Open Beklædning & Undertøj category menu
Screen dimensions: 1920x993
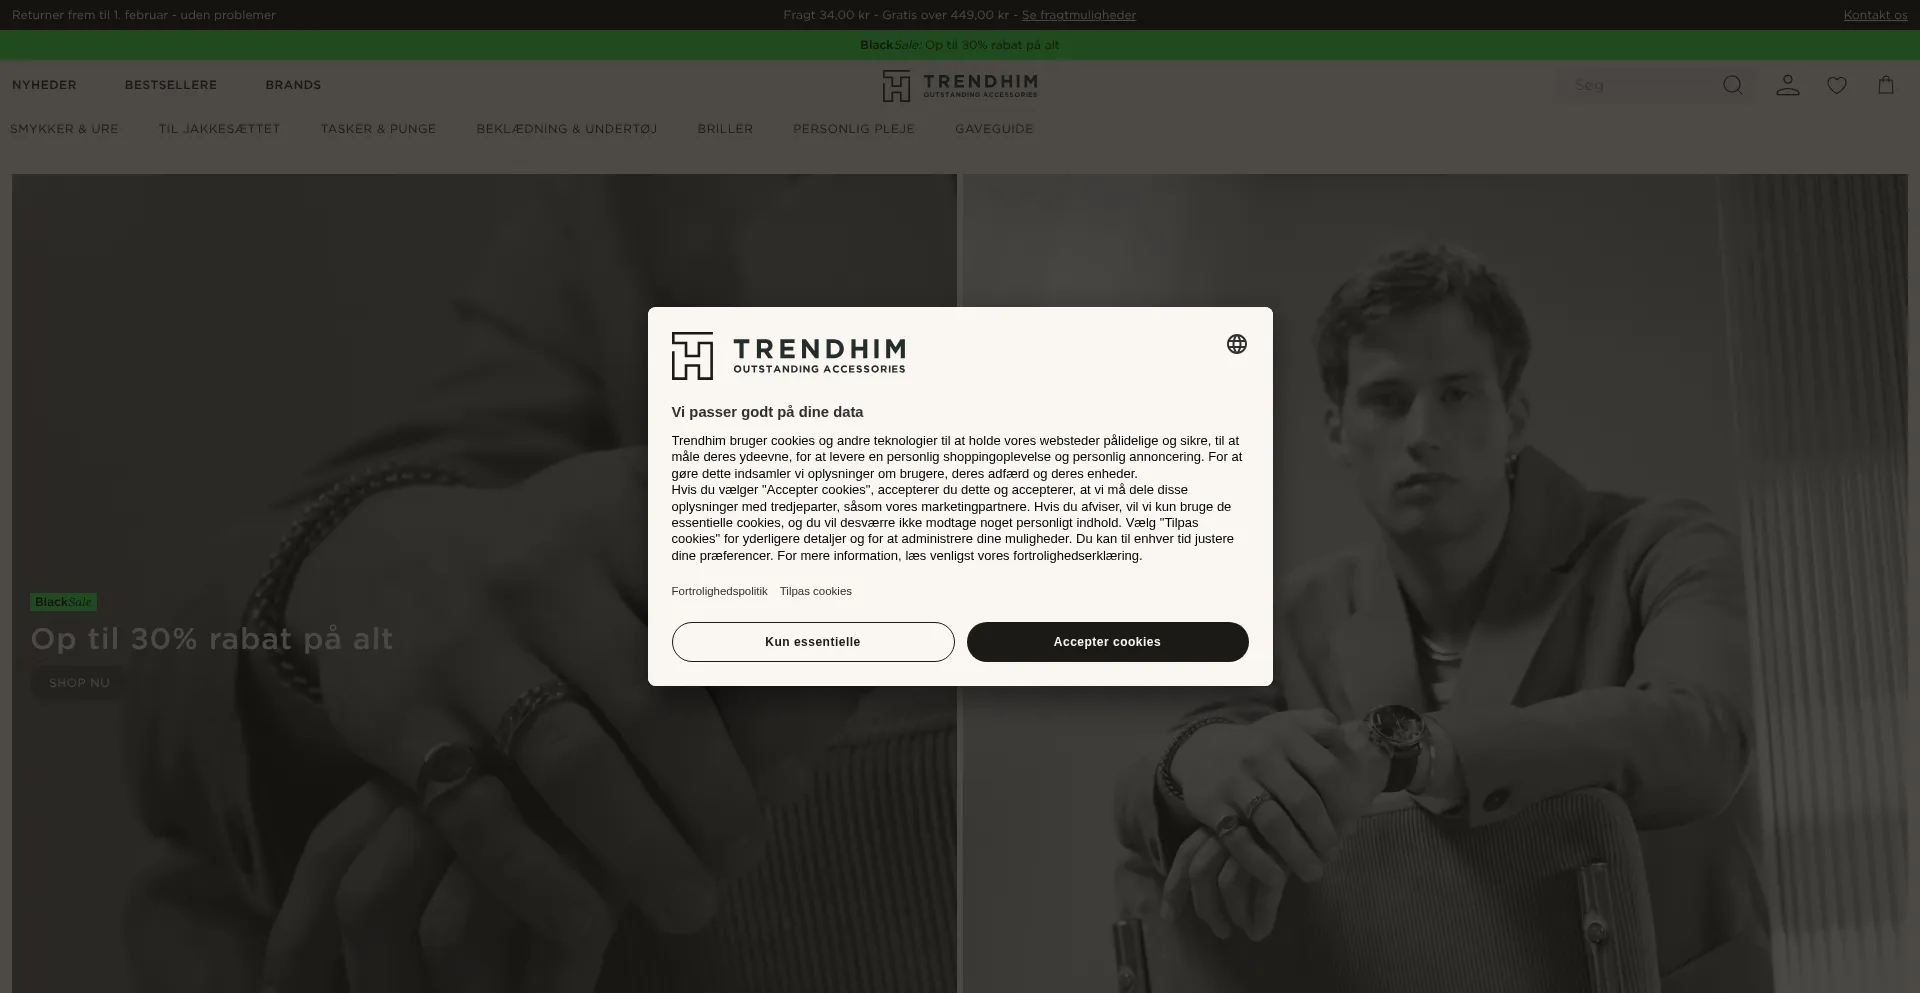click(x=567, y=129)
